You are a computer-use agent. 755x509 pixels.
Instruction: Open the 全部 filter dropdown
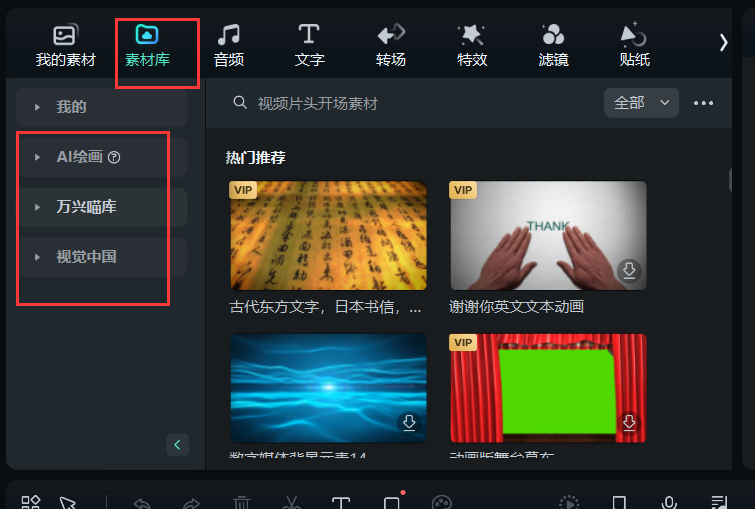click(641, 103)
